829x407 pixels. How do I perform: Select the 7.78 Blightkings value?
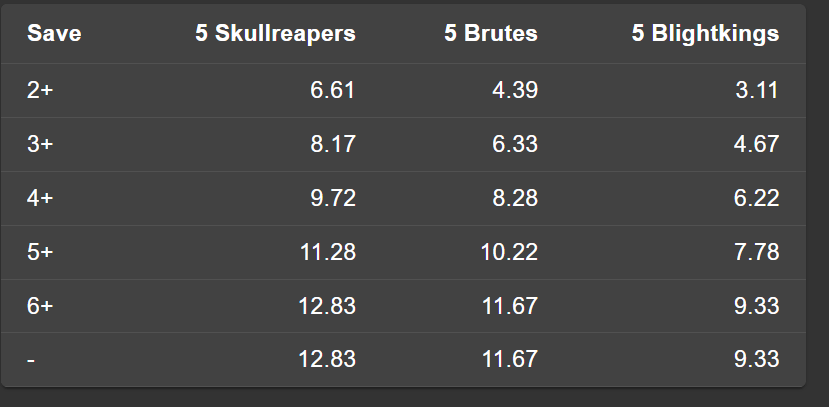tap(756, 252)
